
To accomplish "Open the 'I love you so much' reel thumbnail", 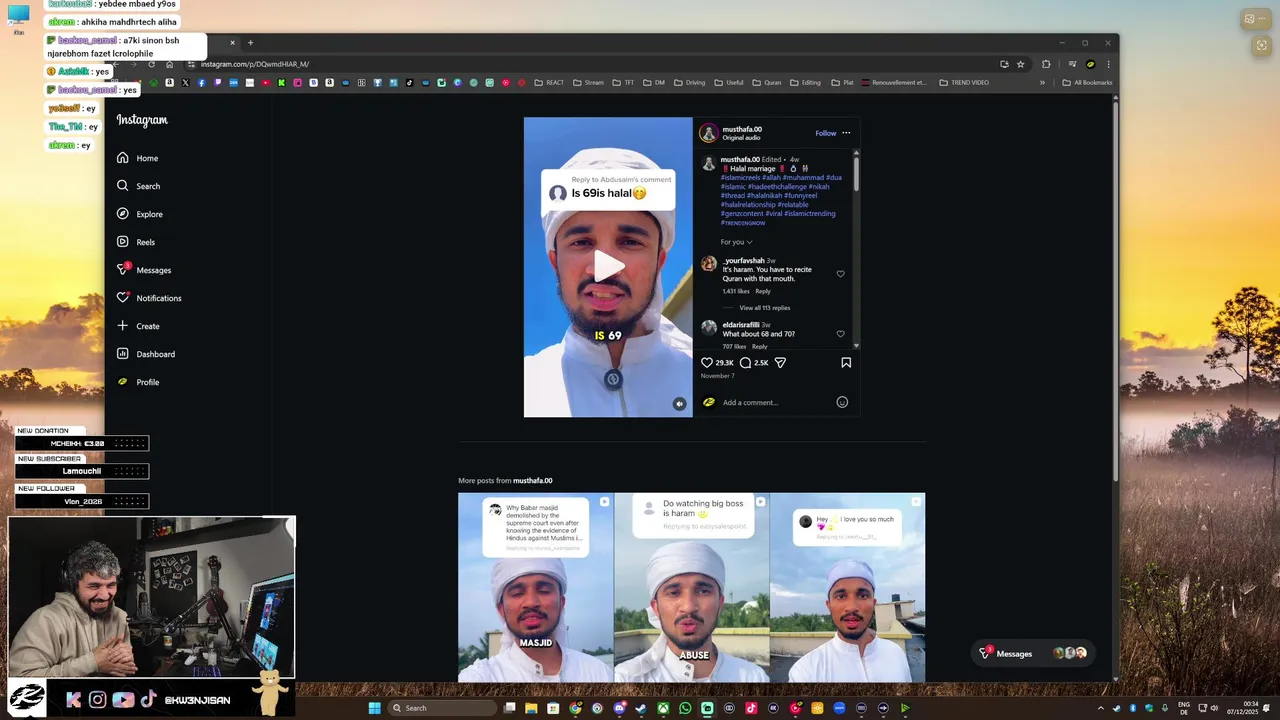I will pyautogui.click(x=847, y=587).
